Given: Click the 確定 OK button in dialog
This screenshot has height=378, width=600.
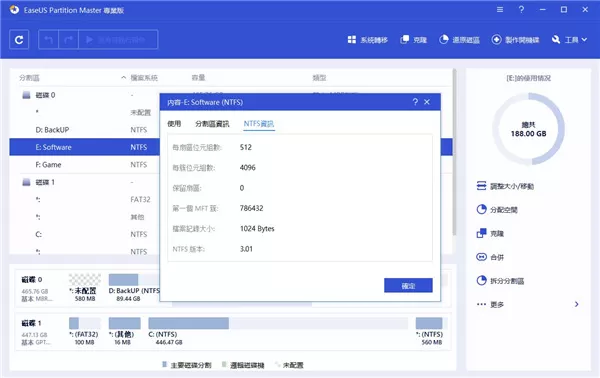Looking at the screenshot, I should click(x=408, y=285).
